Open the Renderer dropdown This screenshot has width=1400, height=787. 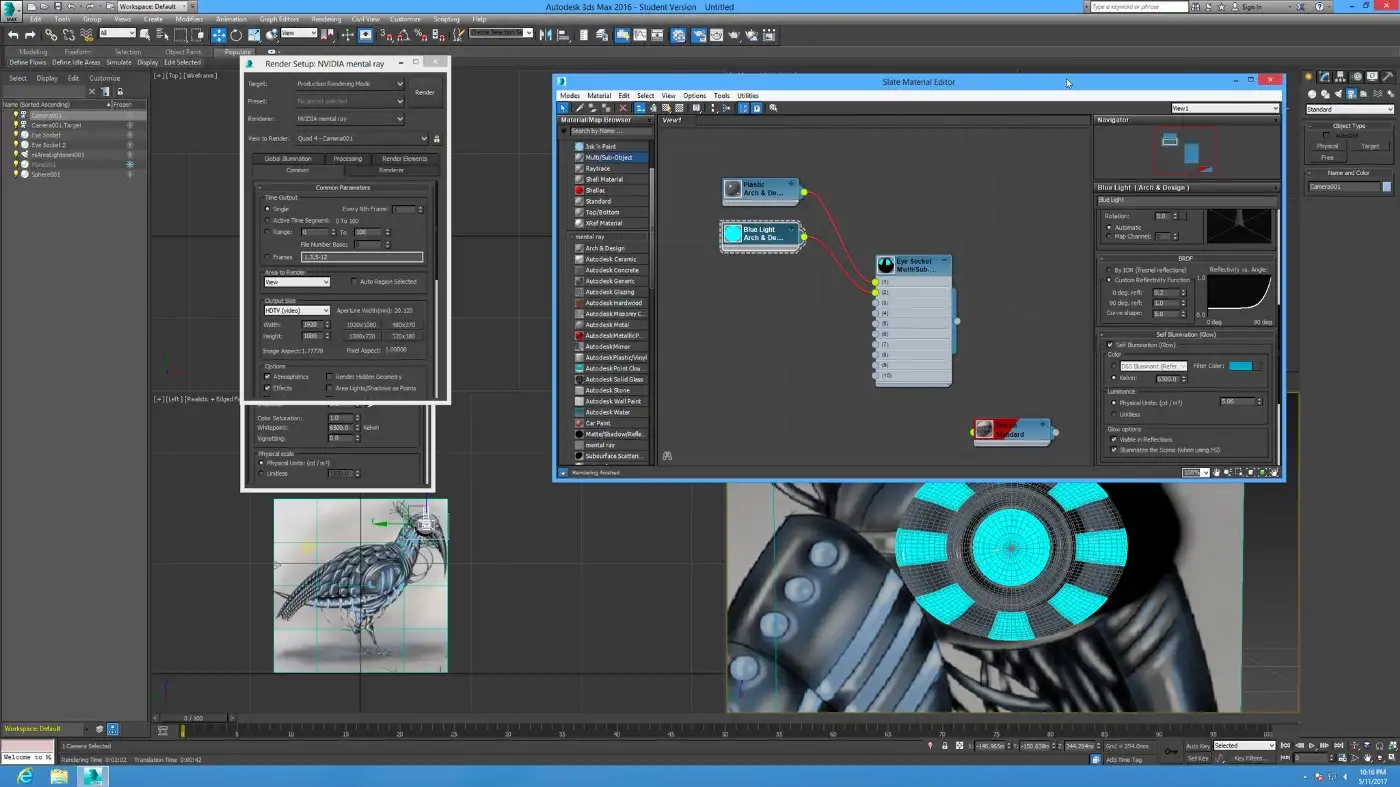click(x=349, y=119)
